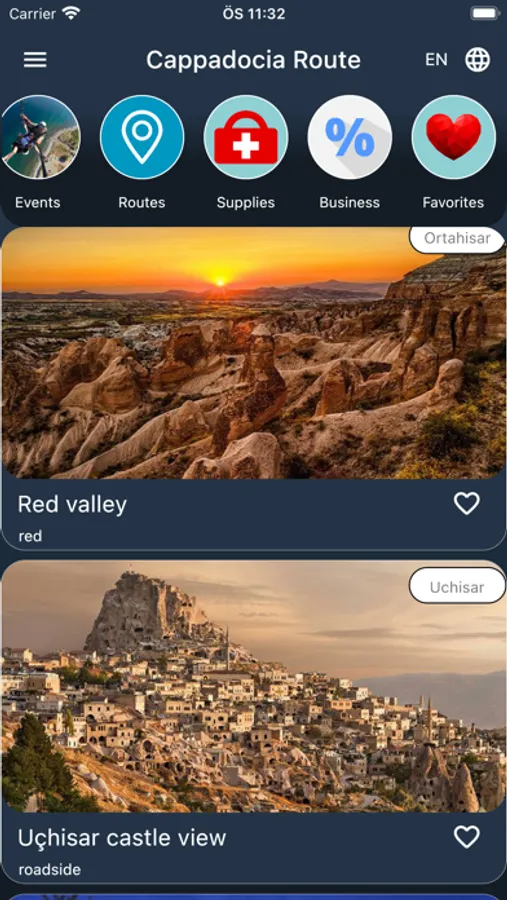This screenshot has width=507, height=900.
Task: Select the Routes category label
Action: point(142,203)
